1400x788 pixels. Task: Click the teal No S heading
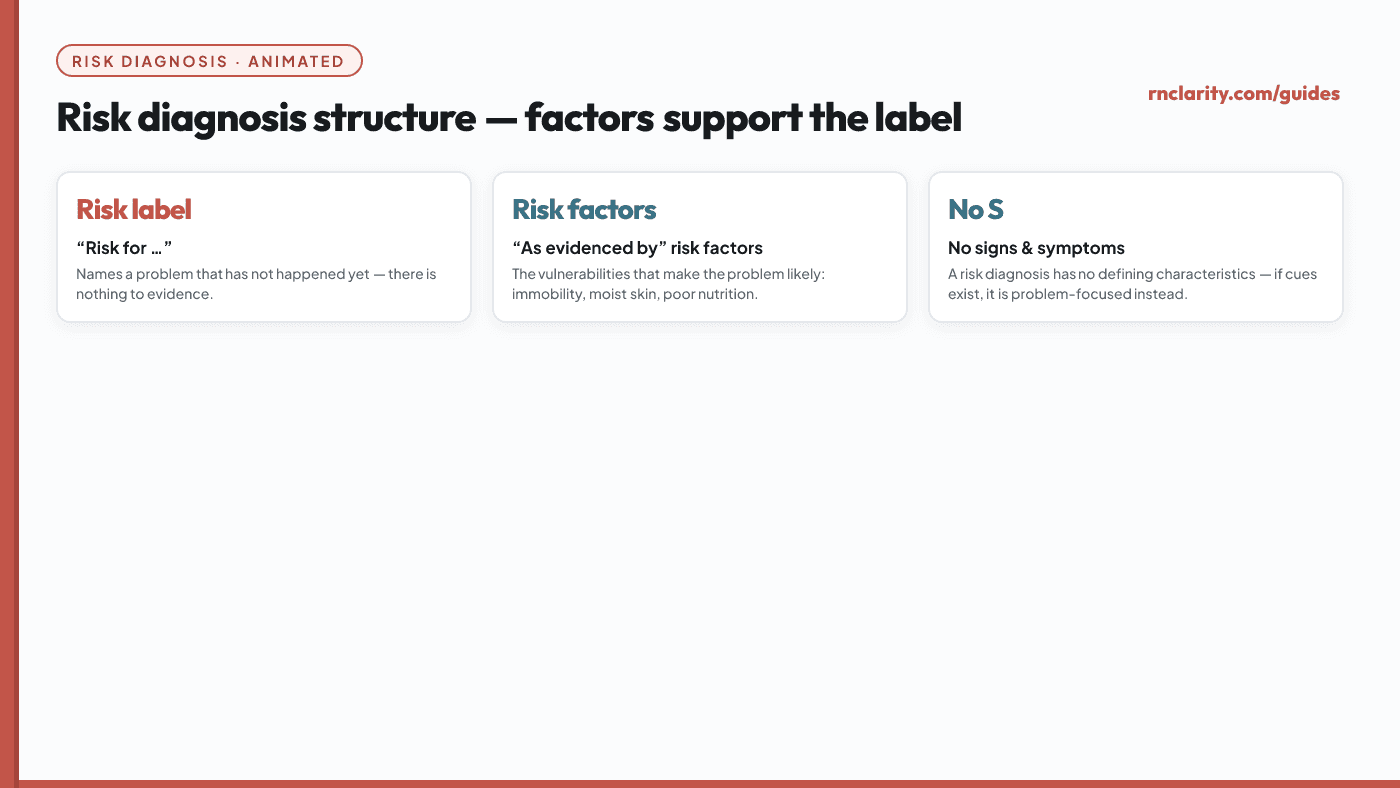976,210
